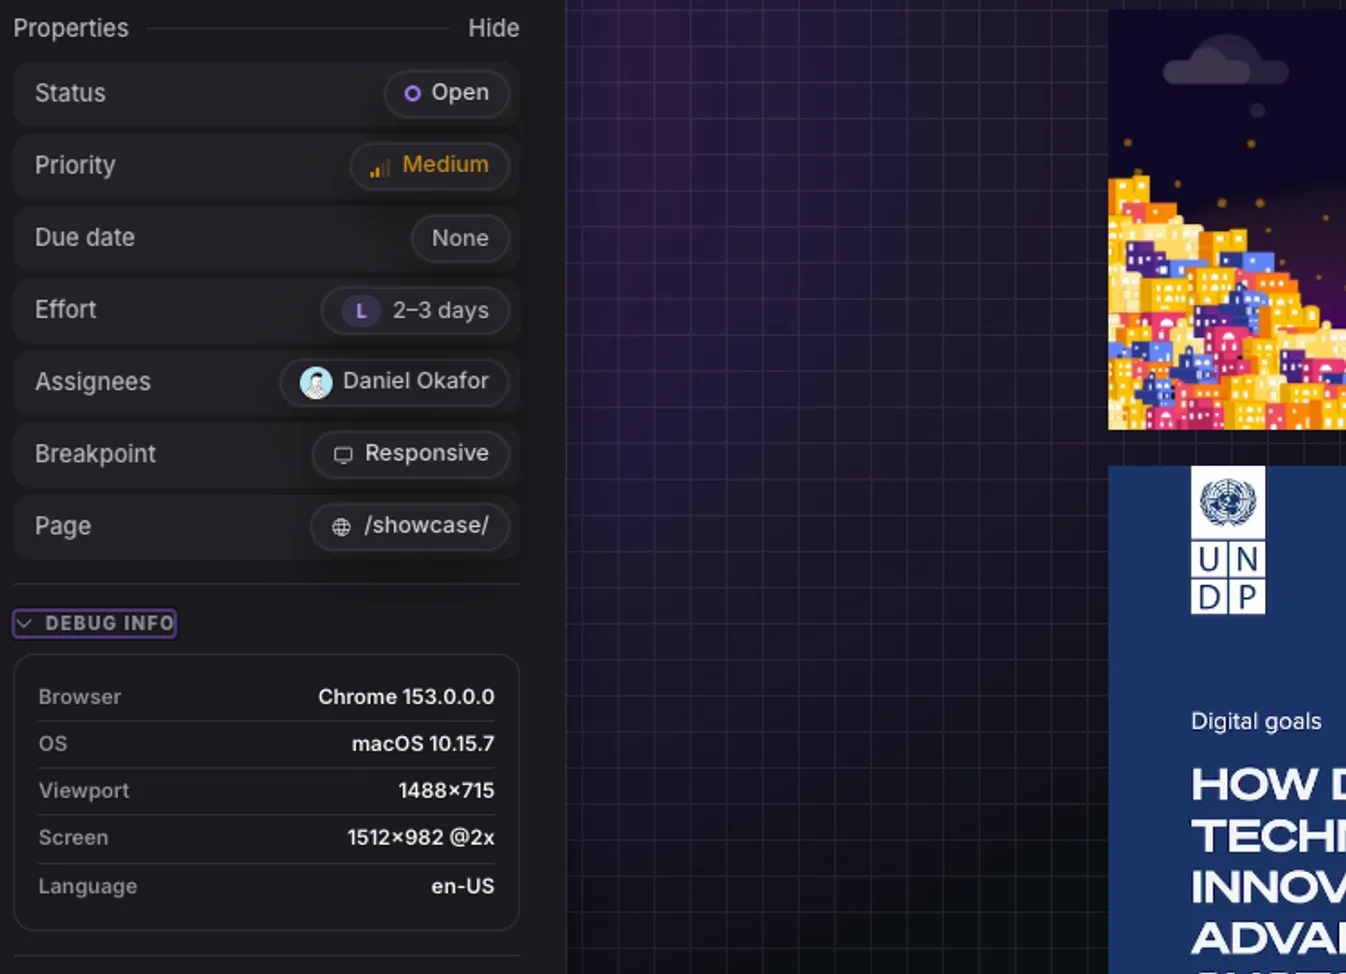Image resolution: width=1346 pixels, height=974 pixels.
Task: Change the Medium priority selector
Action: tap(430, 165)
